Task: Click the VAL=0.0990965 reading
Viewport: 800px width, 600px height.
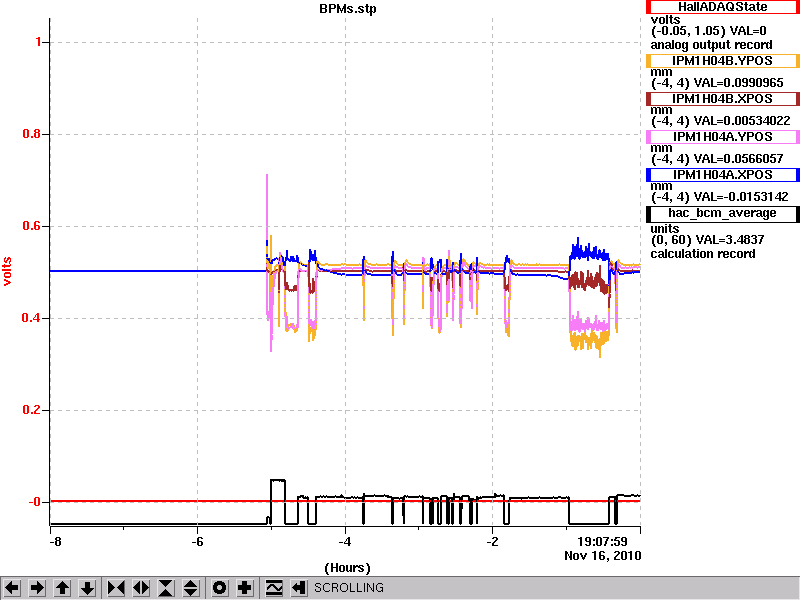Action: point(738,83)
